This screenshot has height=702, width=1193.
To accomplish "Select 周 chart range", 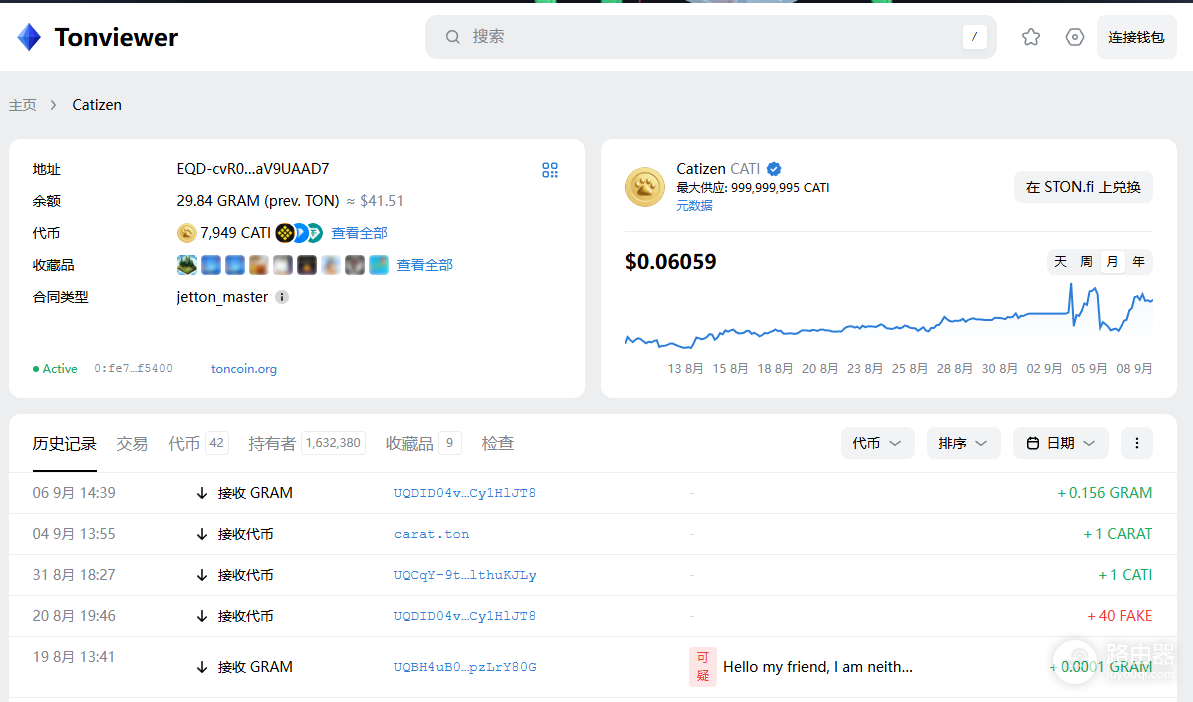I will [x=1086, y=262].
